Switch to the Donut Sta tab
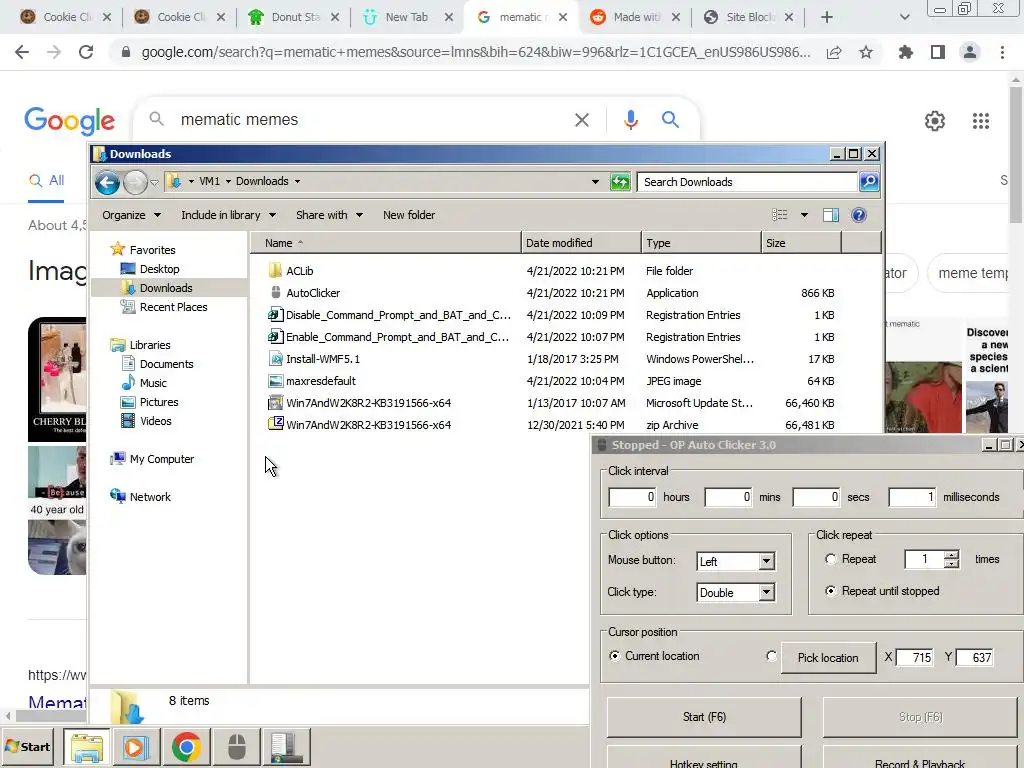Image resolution: width=1024 pixels, height=768 pixels. coord(293,17)
